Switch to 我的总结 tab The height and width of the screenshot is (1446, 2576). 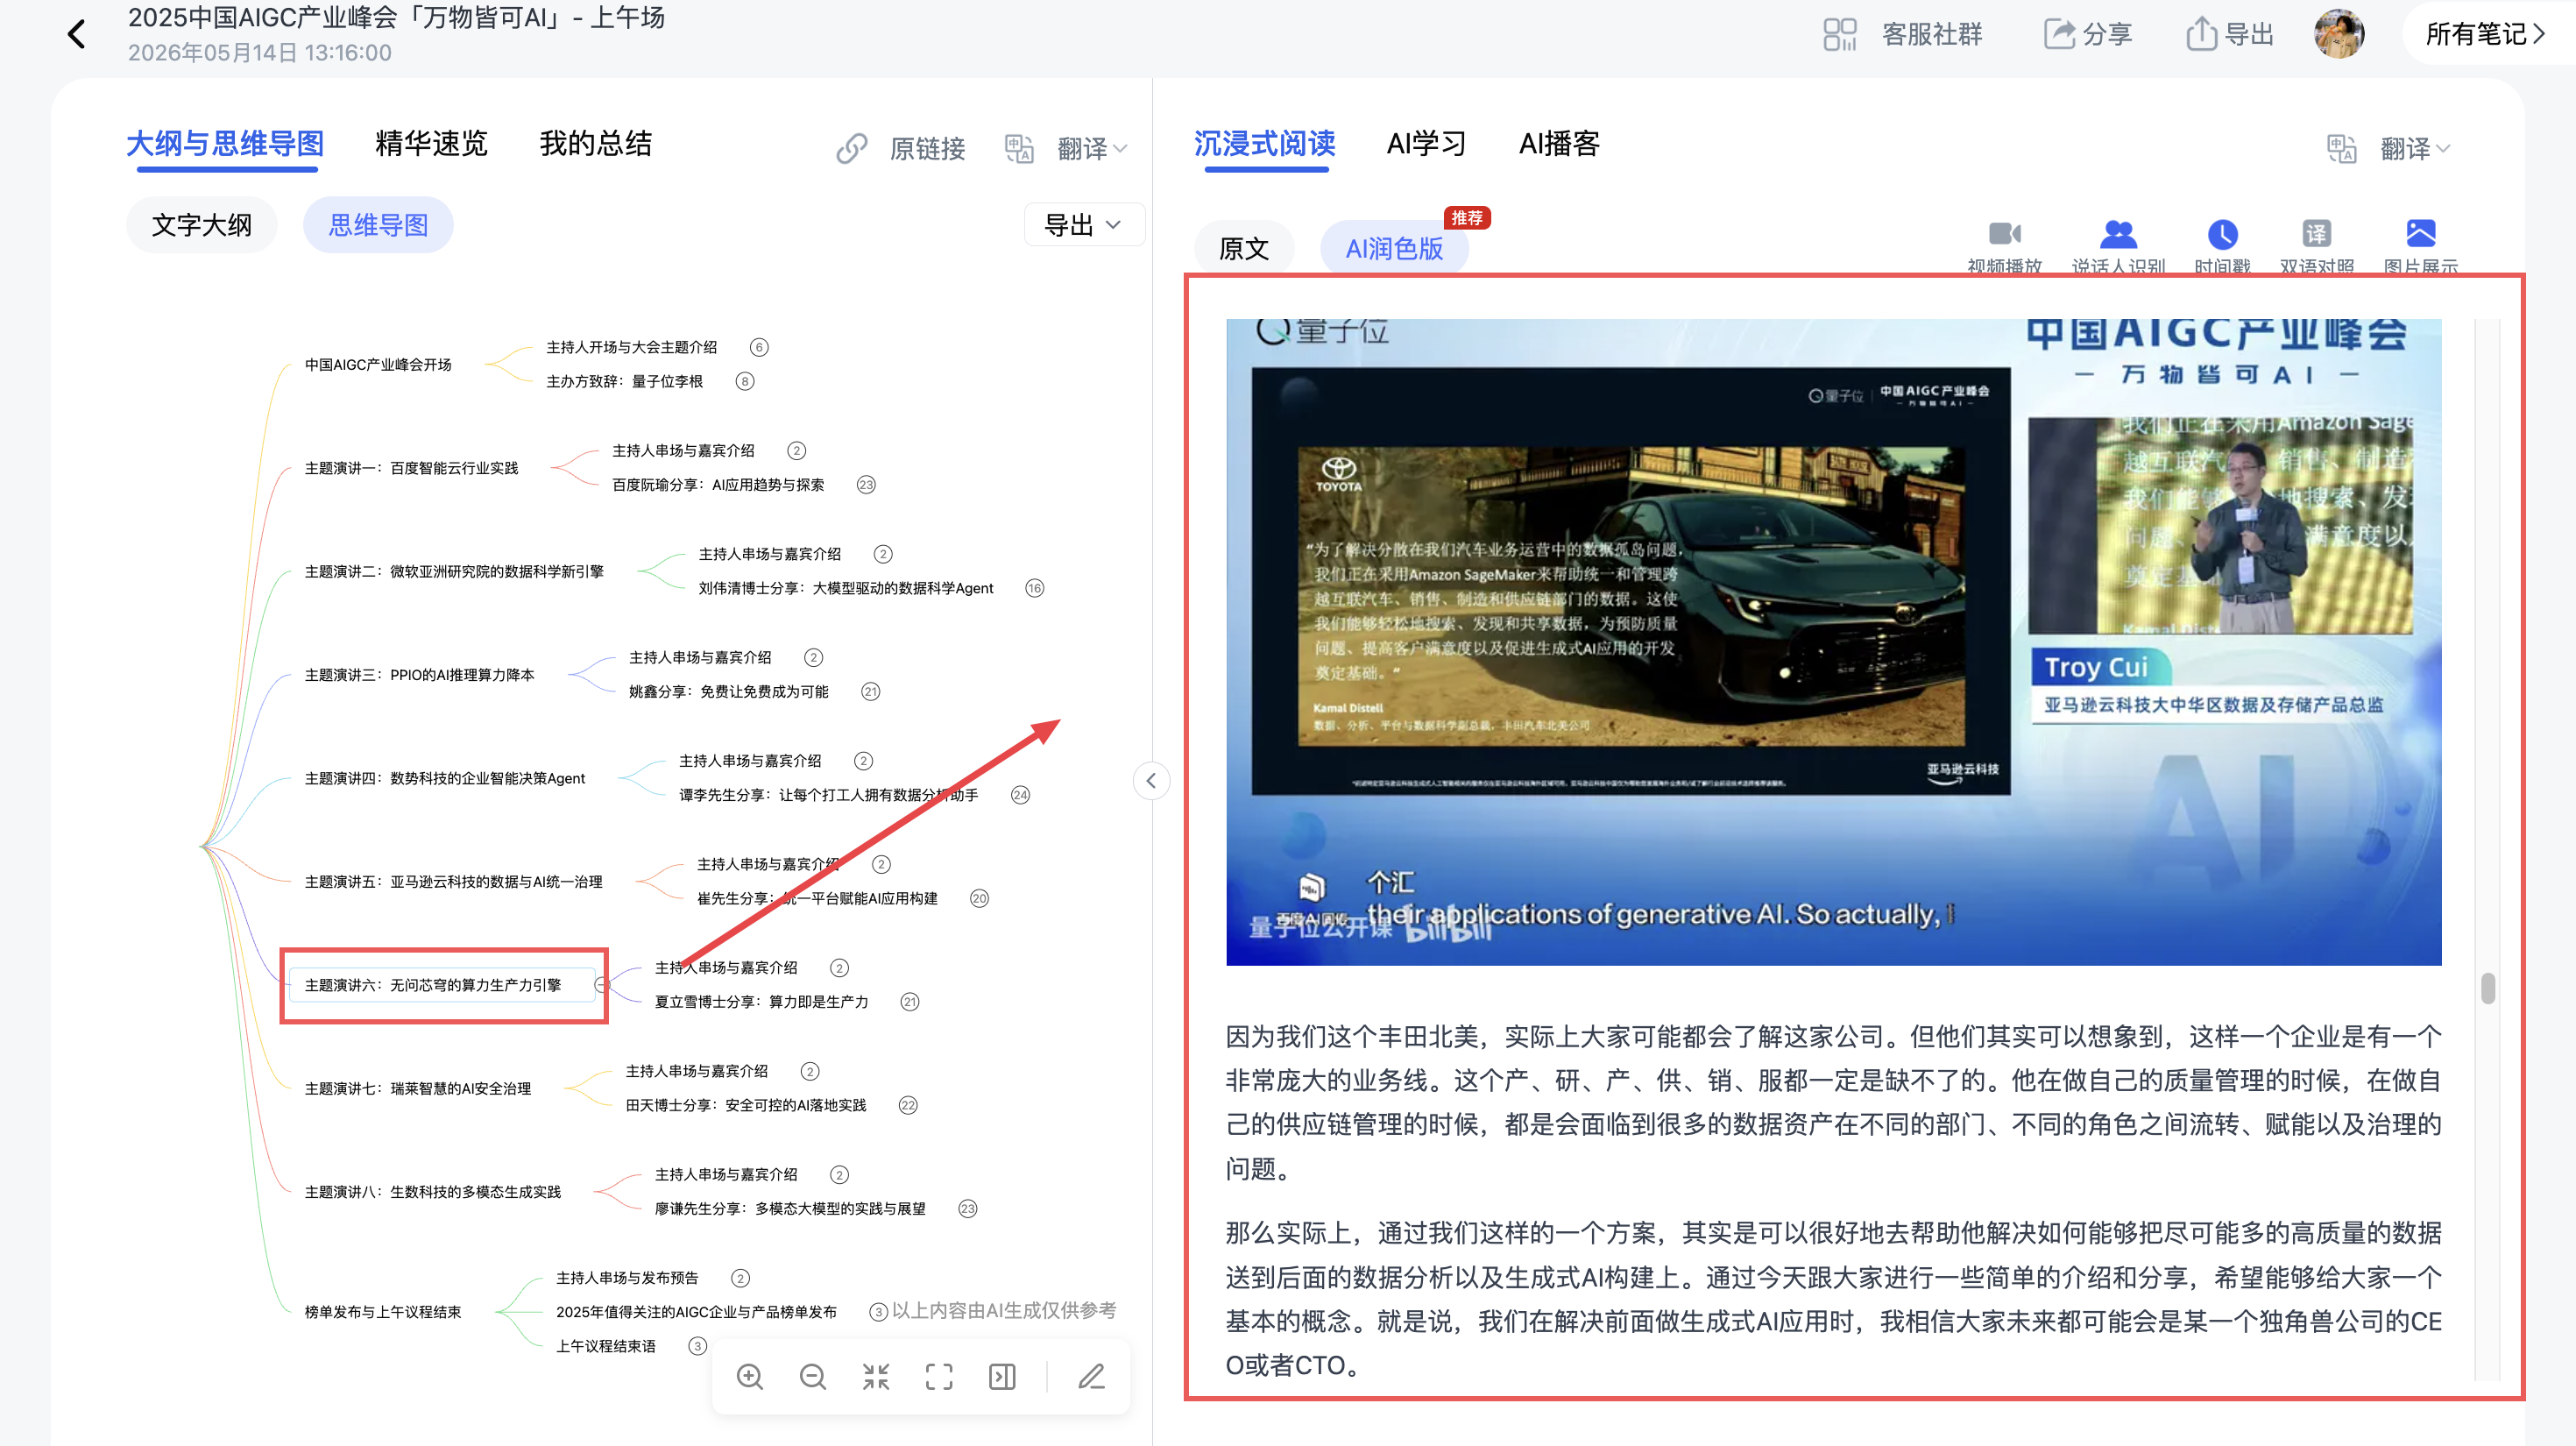[595, 144]
